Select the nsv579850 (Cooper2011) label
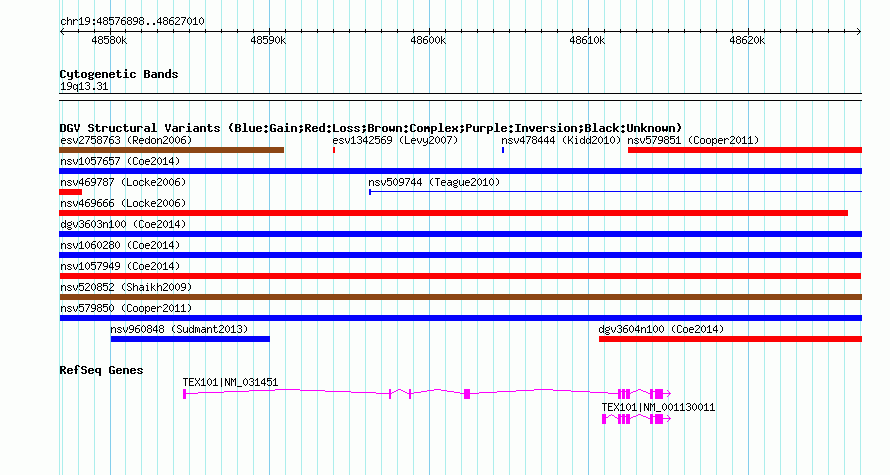 [x=126, y=308]
